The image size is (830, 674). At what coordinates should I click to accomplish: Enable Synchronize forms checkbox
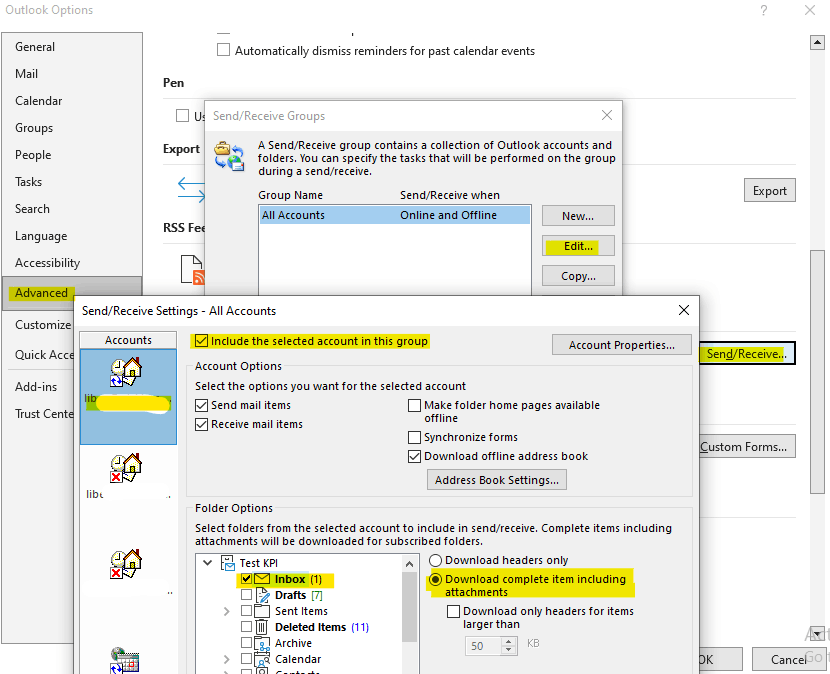point(414,437)
